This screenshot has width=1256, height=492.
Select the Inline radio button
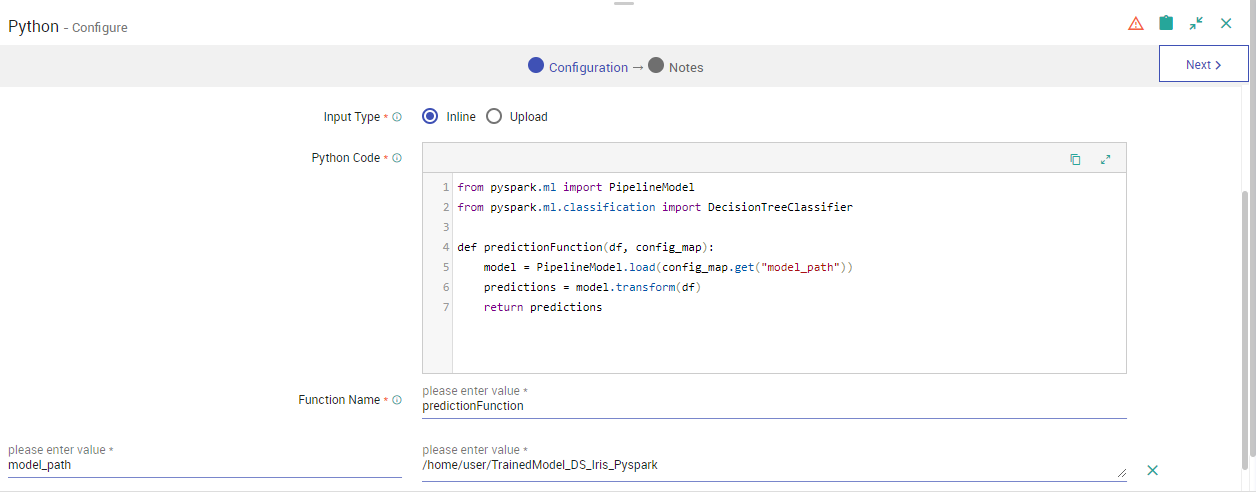(431, 116)
